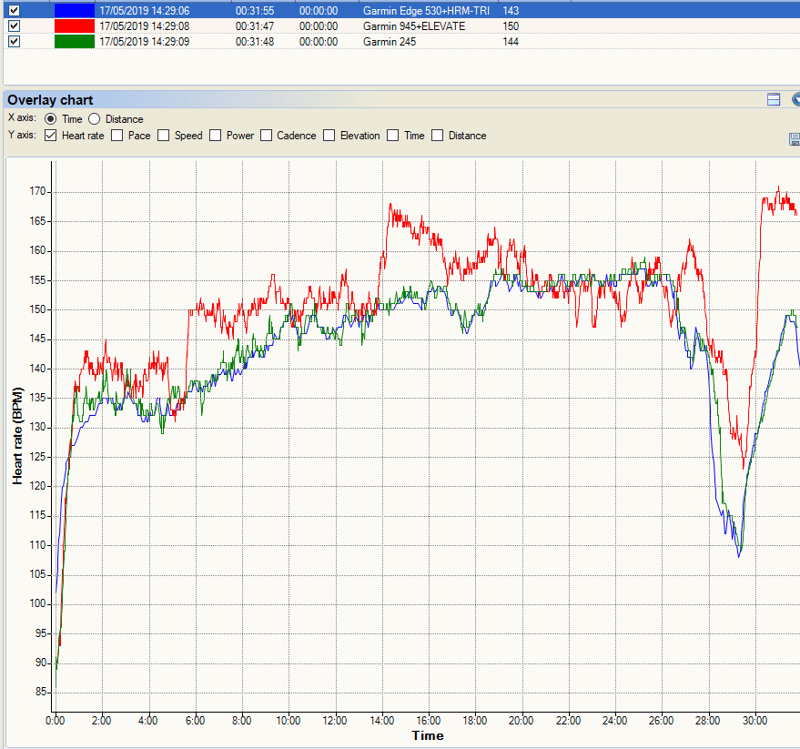Click the Garmin Edge 530+HRM-TRI name

[x=426, y=10]
